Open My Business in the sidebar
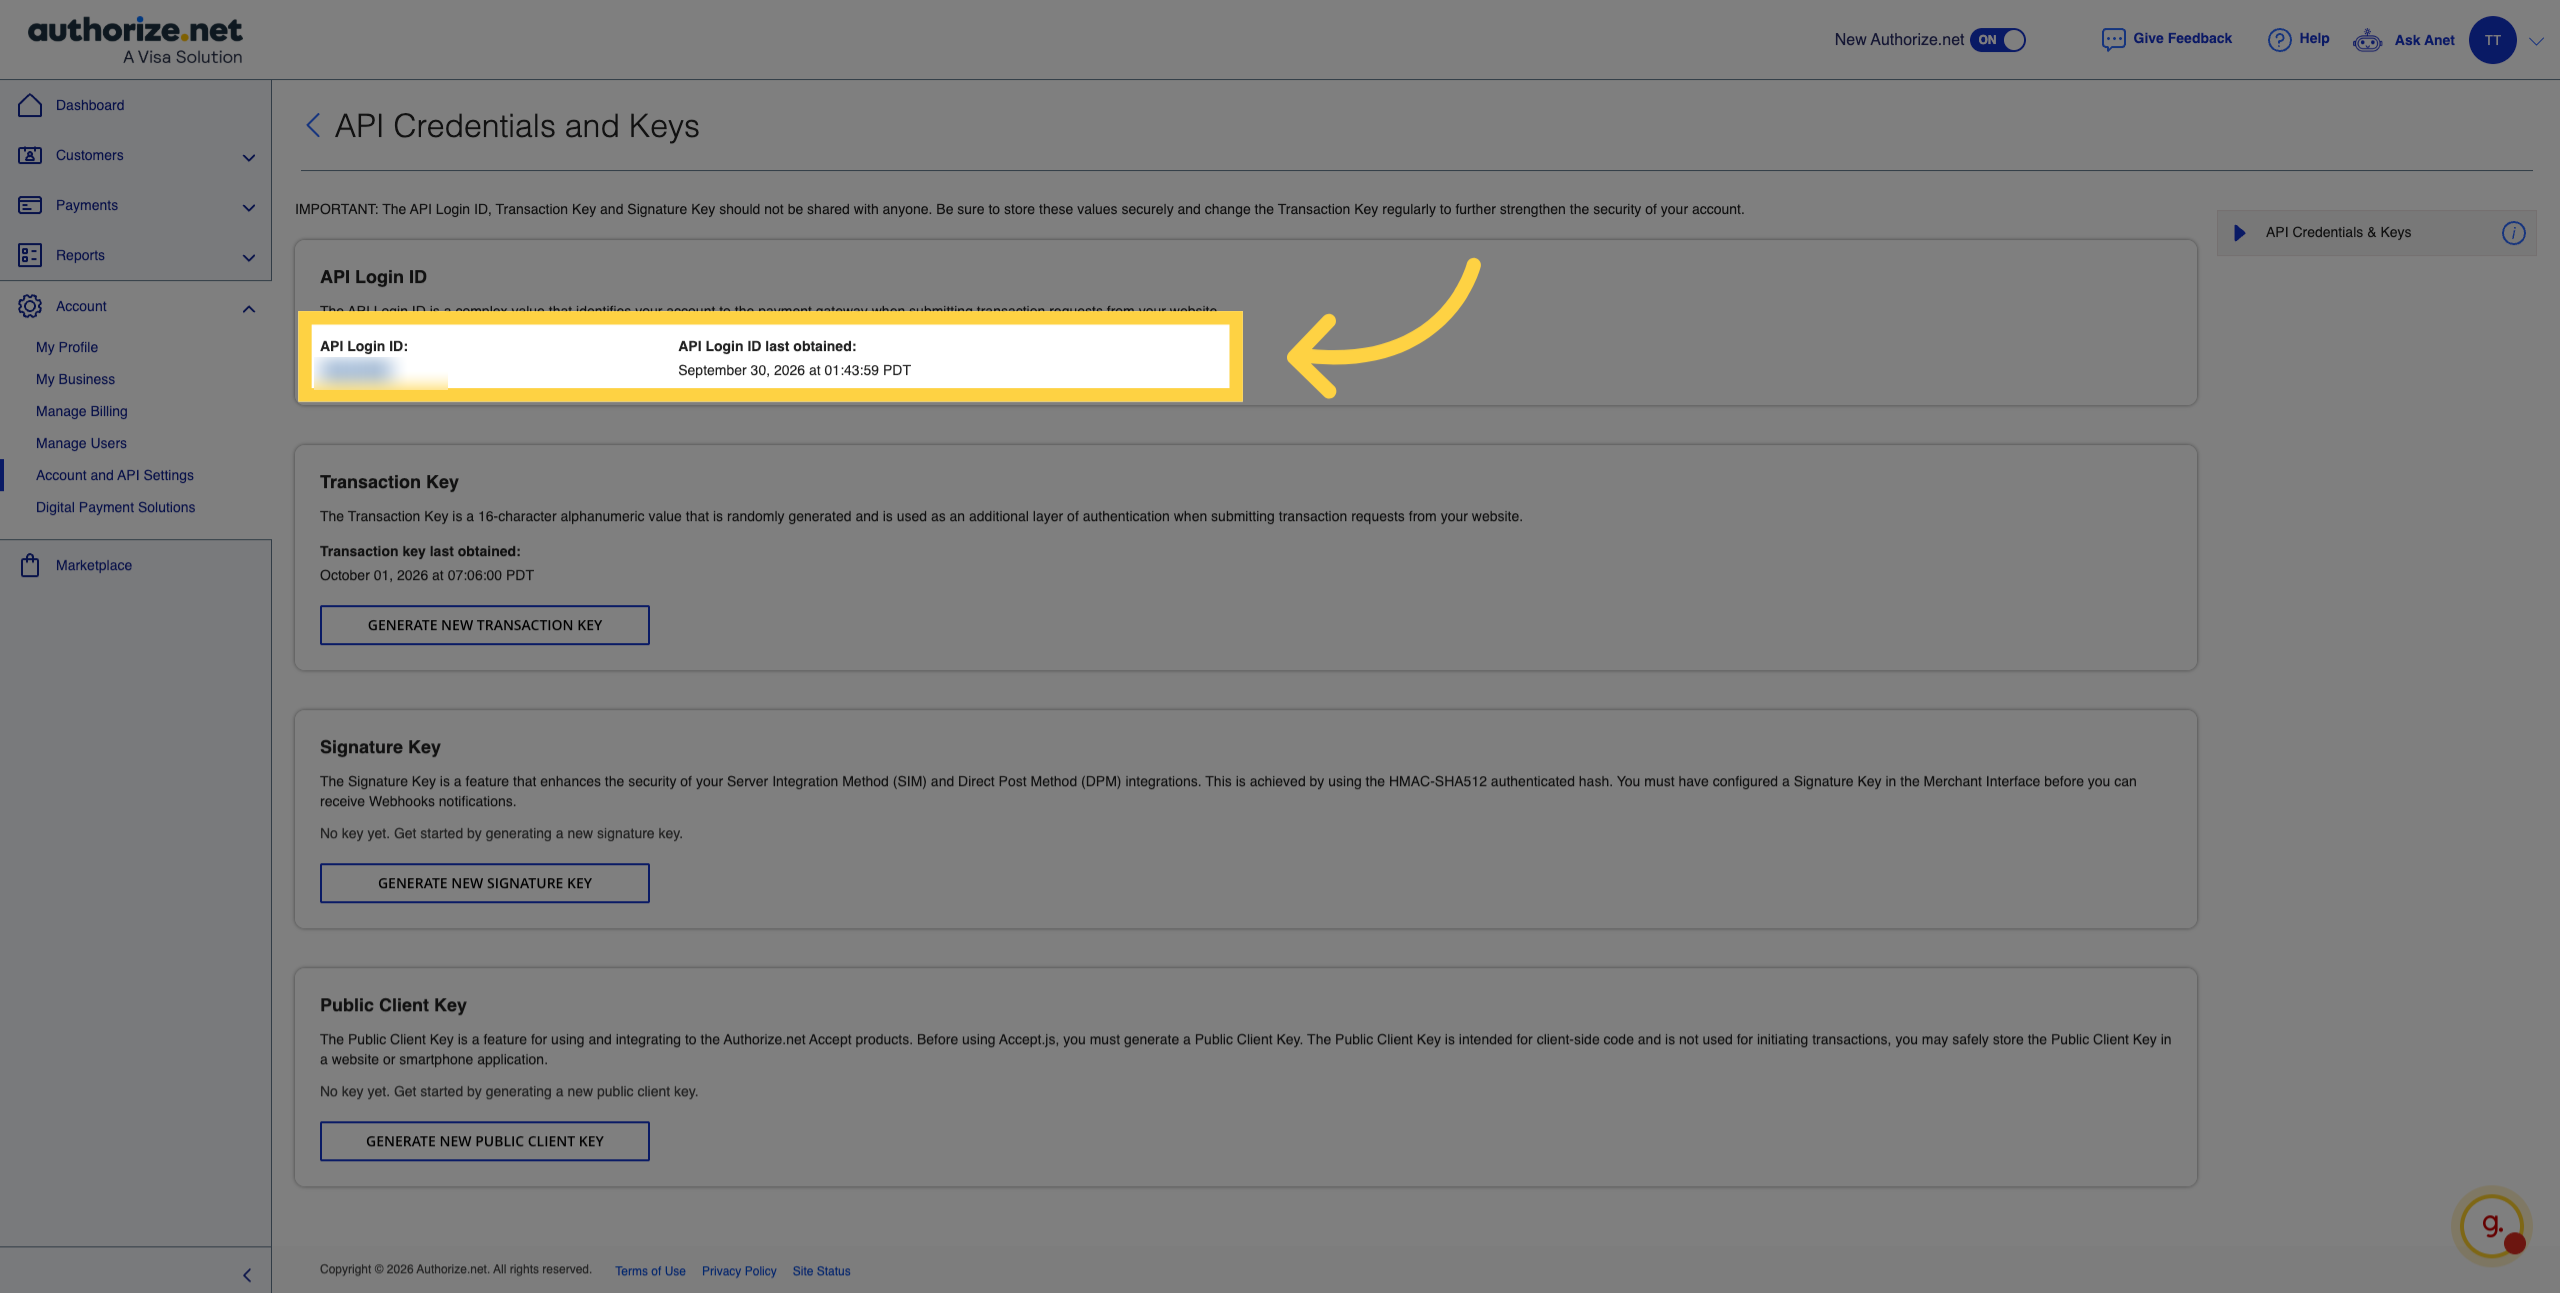The width and height of the screenshot is (2560, 1293). [75, 379]
